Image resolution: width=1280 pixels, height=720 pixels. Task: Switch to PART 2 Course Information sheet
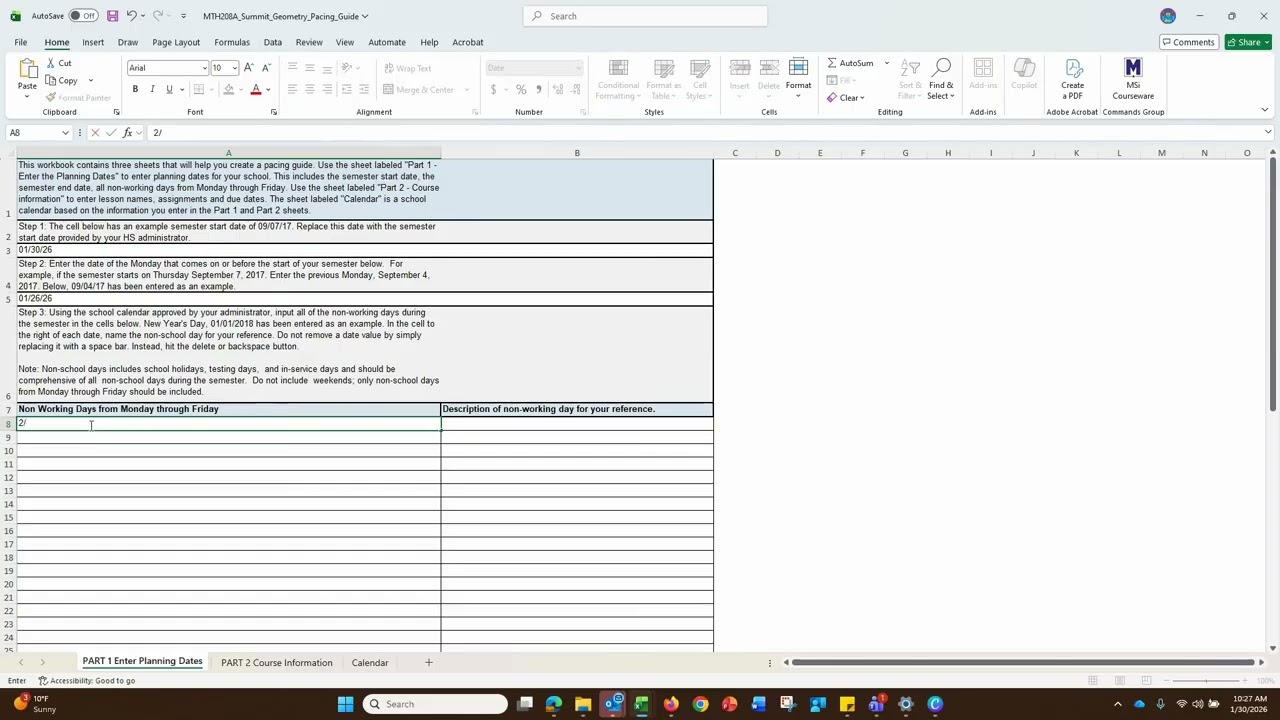click(276, 662)
